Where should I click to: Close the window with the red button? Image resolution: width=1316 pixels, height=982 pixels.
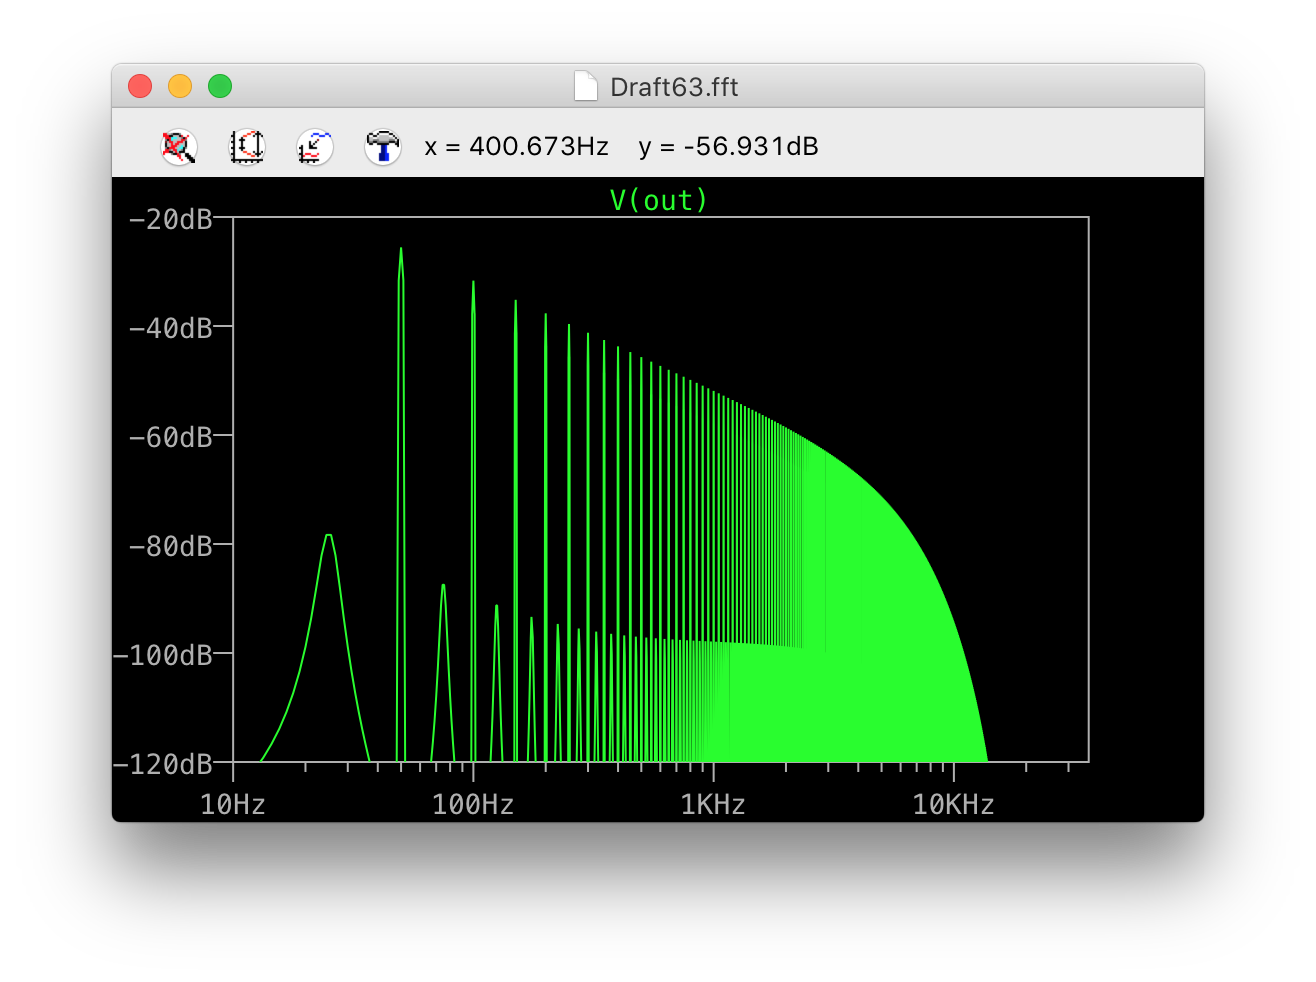(x=140, y=86)
